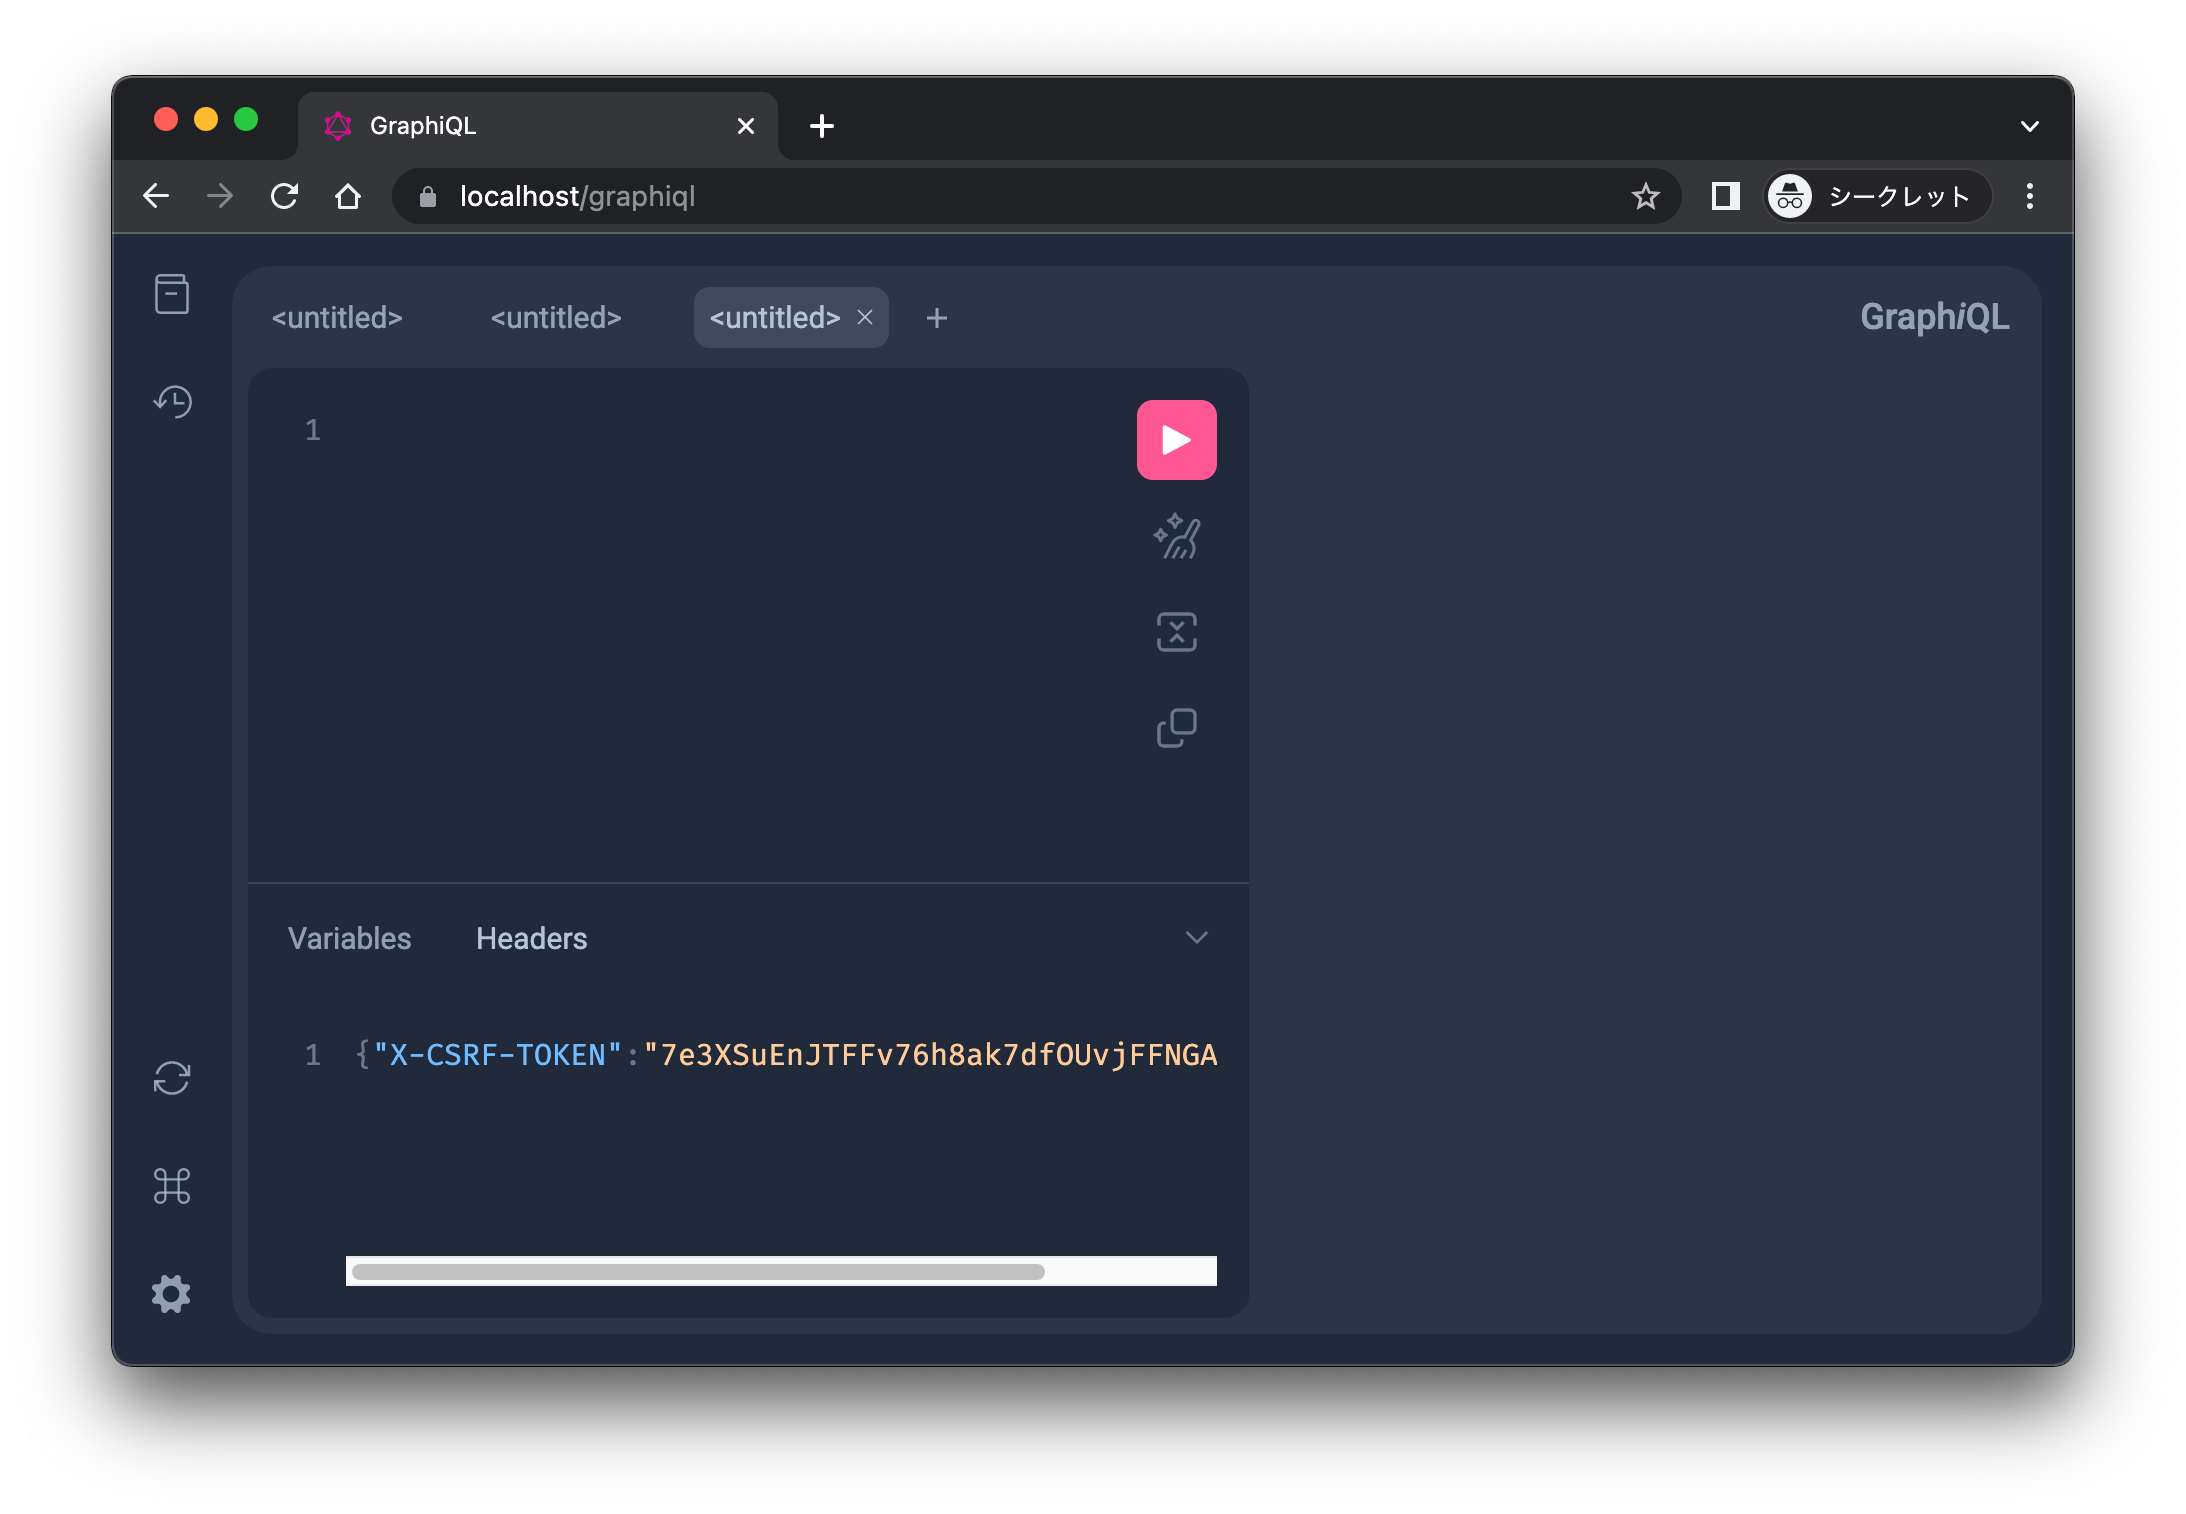
Task: Collapse the variables and headers editor
Action: pyautogui.click(x=1197, y=937)
